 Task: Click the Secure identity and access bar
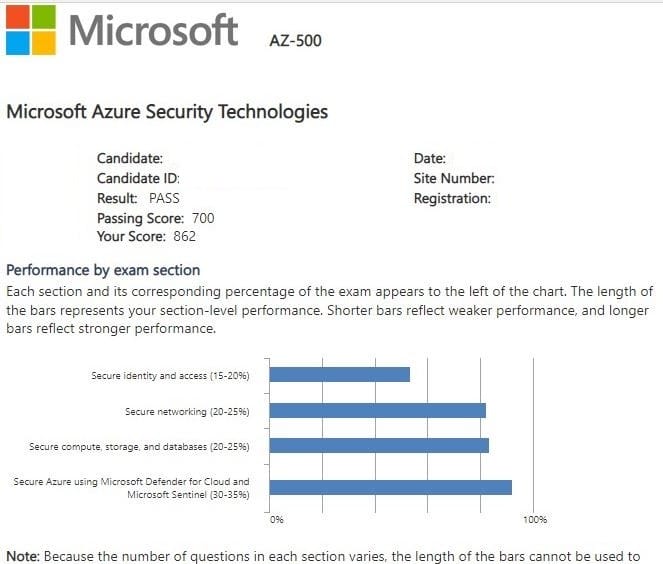click(x=340, y=375)
